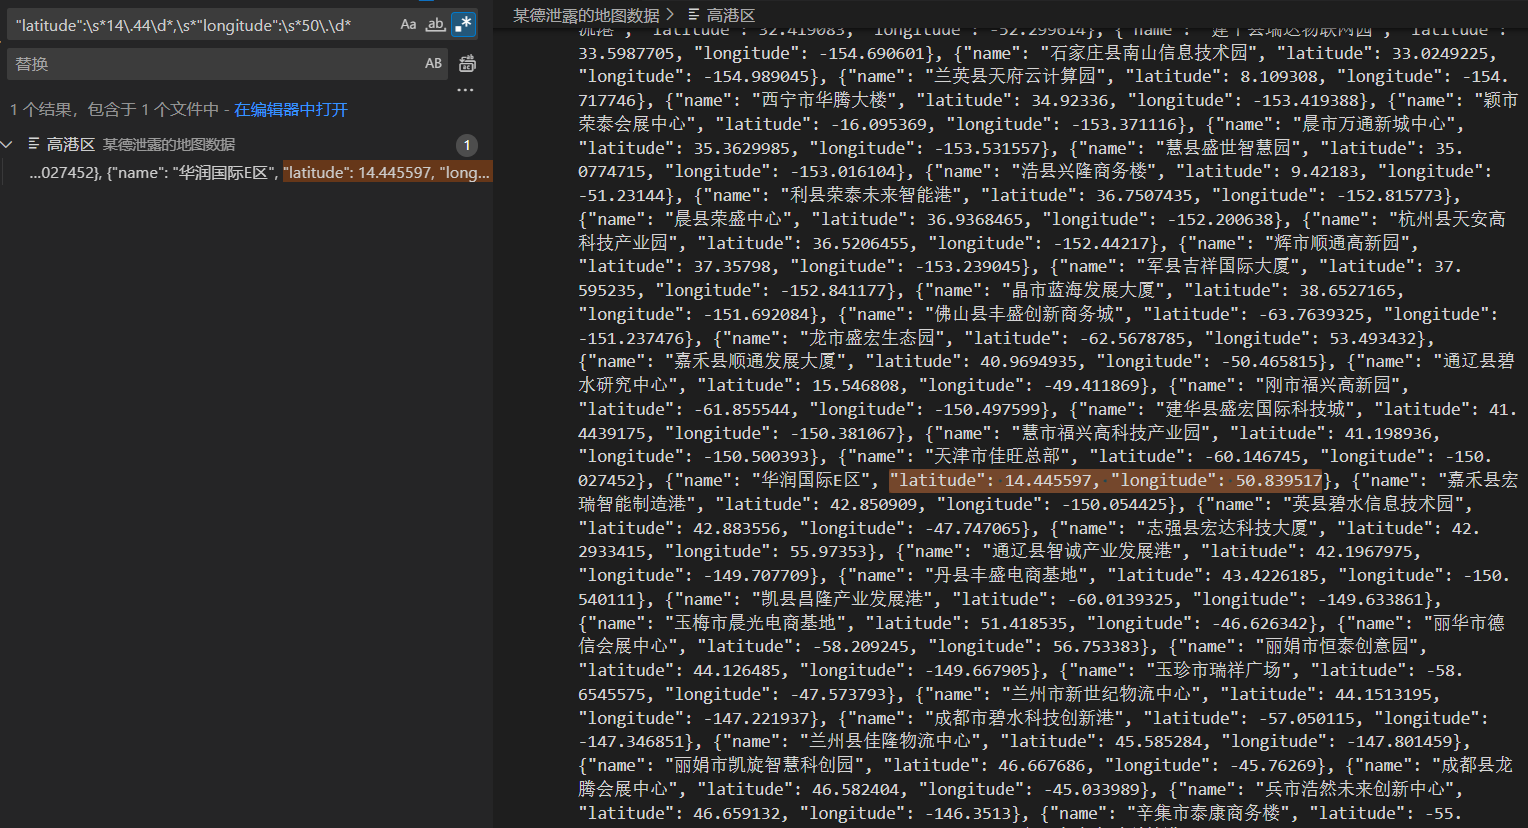Click "西宁市华腾大楼" in the editor
Screen dimensions: 1528x828
coord(830,100)
